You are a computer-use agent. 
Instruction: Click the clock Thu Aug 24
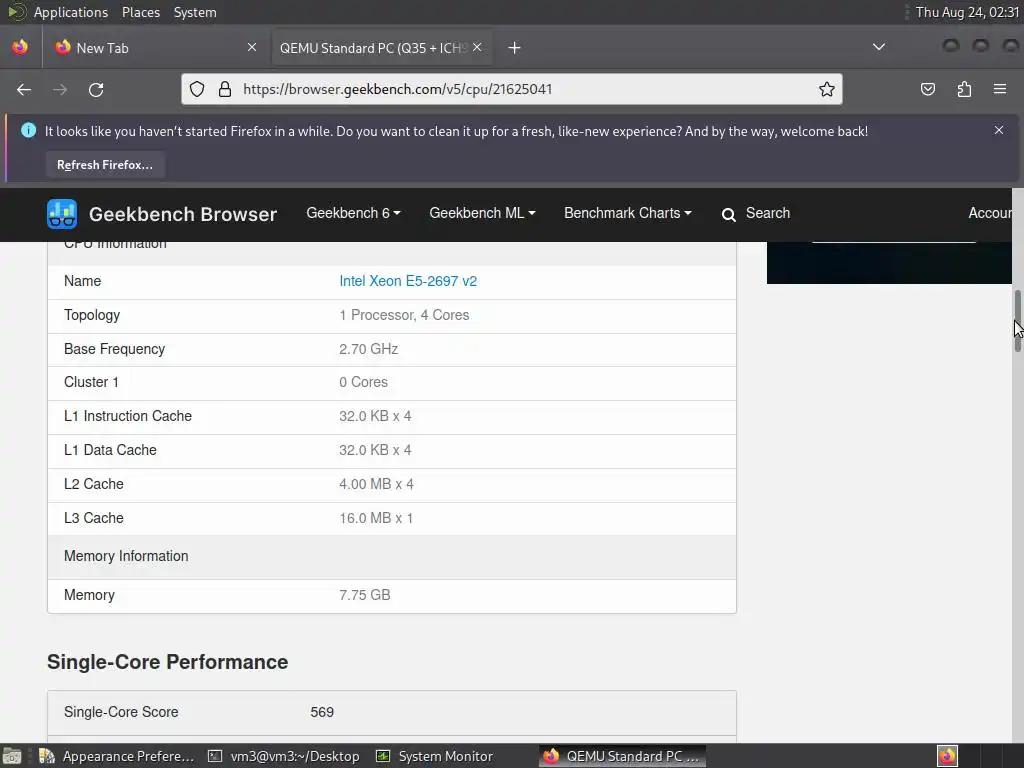(967, 12)
